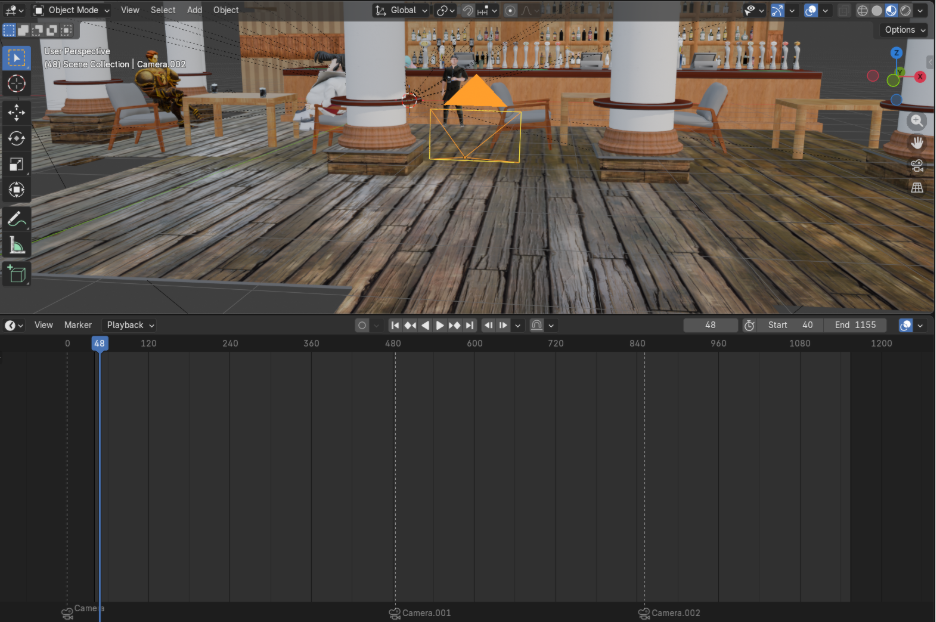Choose the Scale tool
The image size is (936, 622).
pos(17,164)
